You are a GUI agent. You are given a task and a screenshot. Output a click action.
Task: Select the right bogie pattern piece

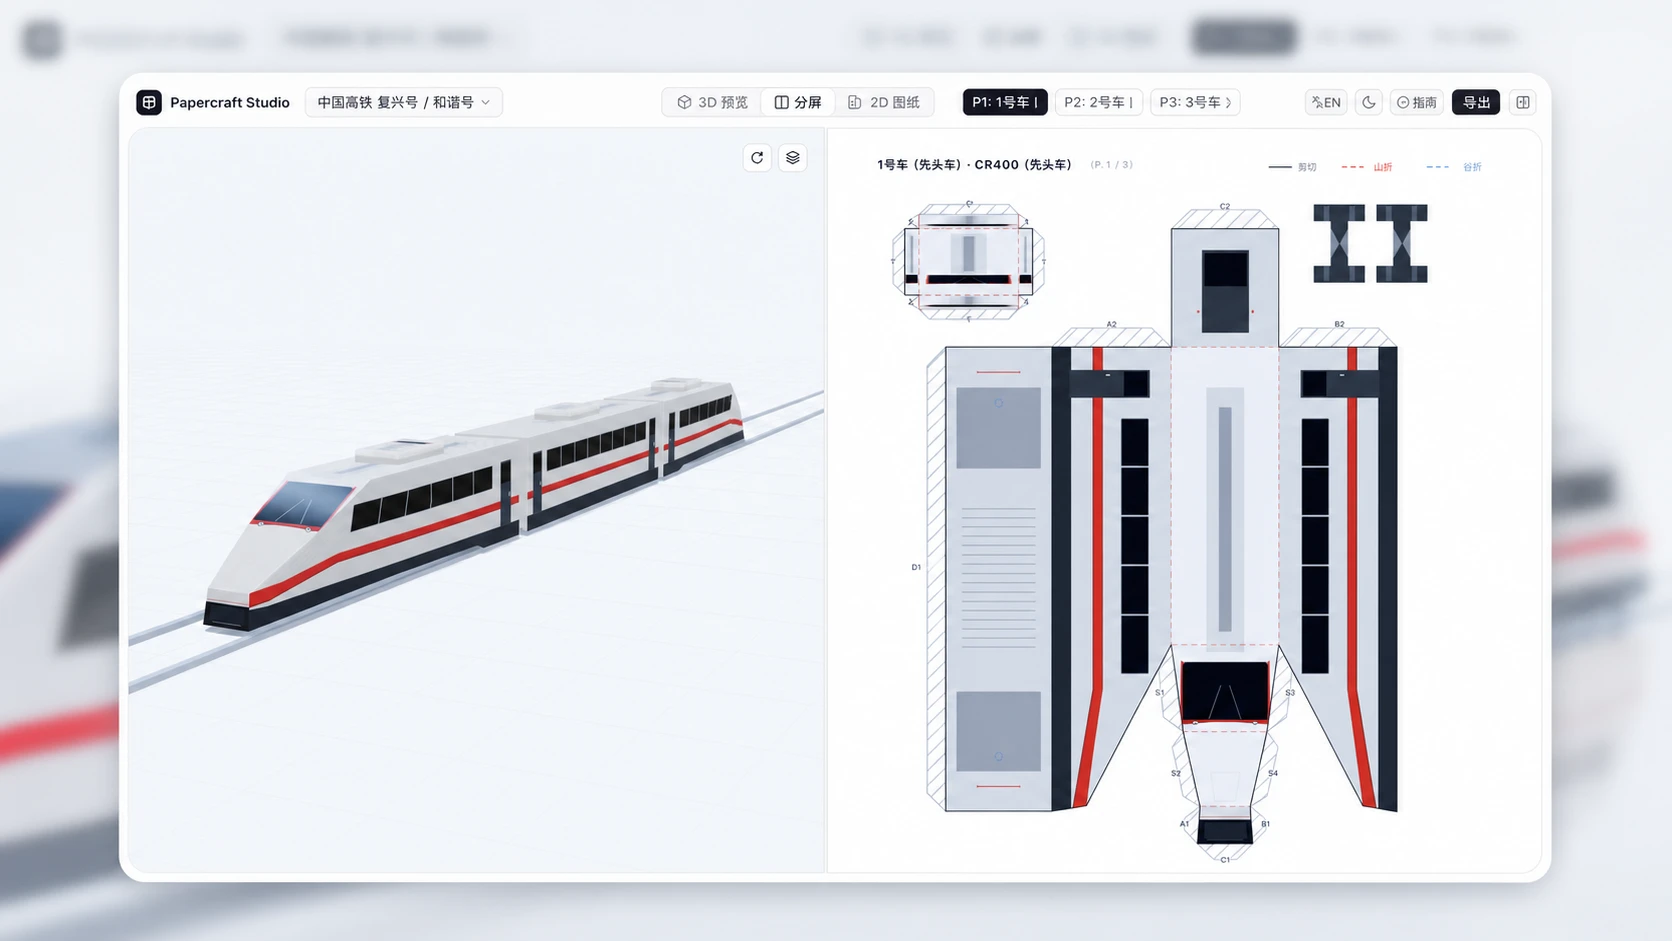click(x=1401, y=243)
